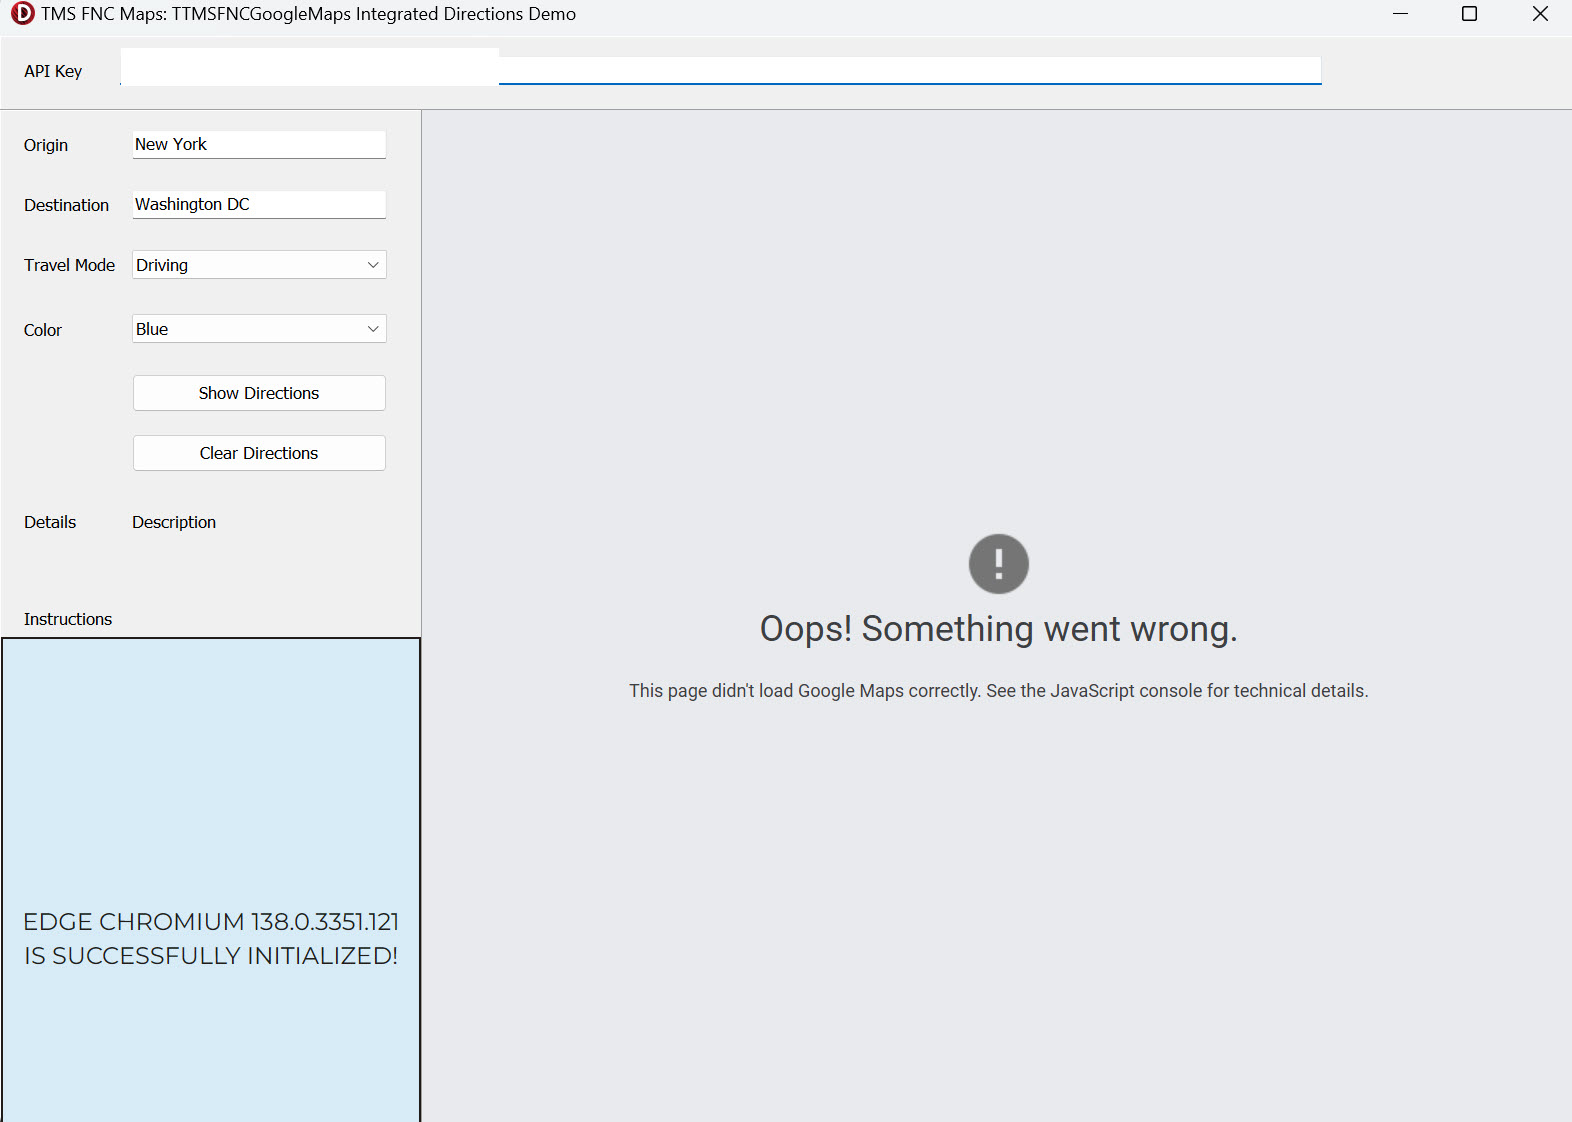This screenshot has width=1572, height=1122.
Task: Click the Description label
Action: click(x=174, y=522)
